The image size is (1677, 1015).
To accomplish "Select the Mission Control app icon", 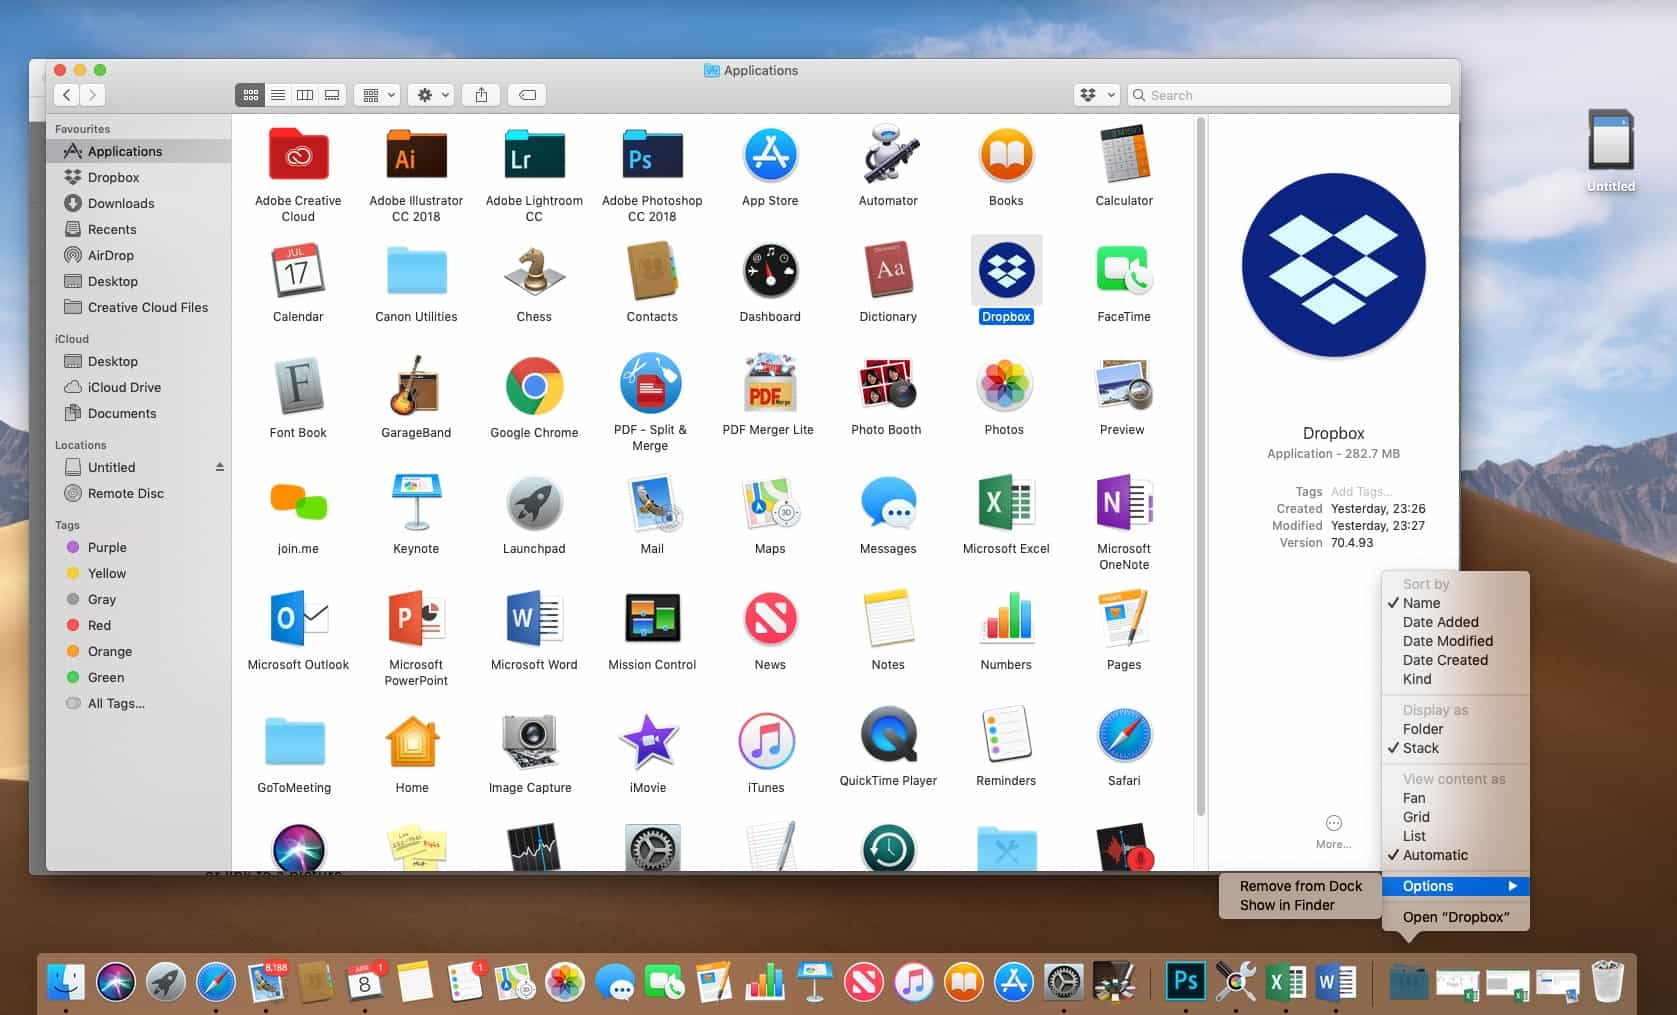I will pyautogui.click(x=652, y=618).
